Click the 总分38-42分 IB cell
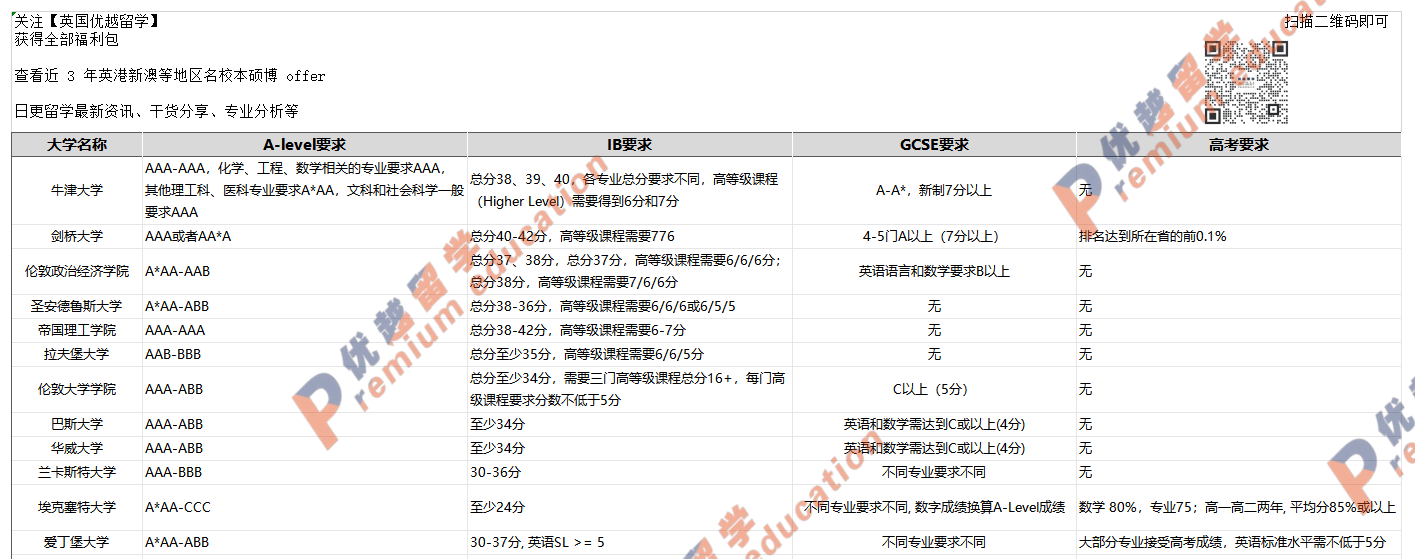This screenshot has width=1415, height=559. (x=630, y=330)
